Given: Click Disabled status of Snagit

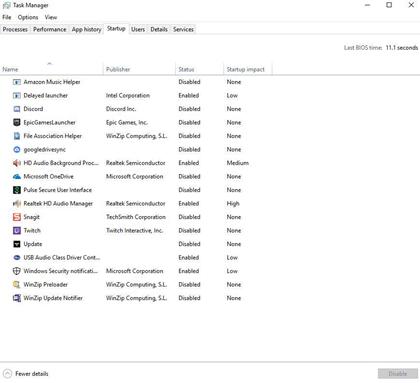Looking at the screenshot, I should [189, 217].
